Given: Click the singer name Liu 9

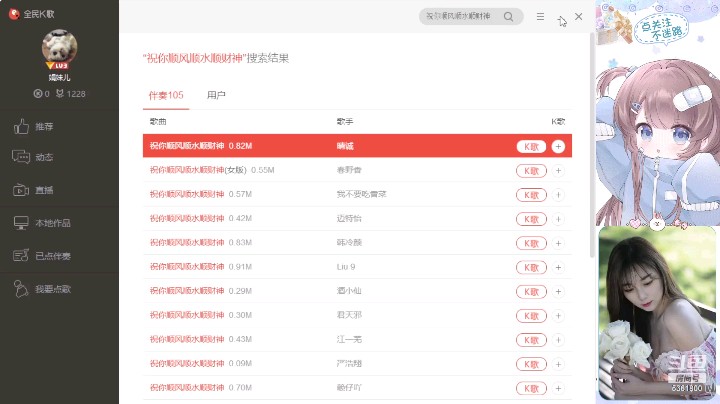Looking at the screenshot, I should [x=346, y=267].
